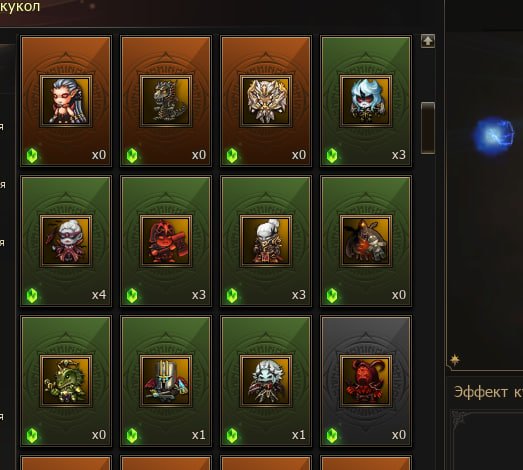
Task: Click green gem on first orange card
Action: pyautogui.click(x=32, y=155)
